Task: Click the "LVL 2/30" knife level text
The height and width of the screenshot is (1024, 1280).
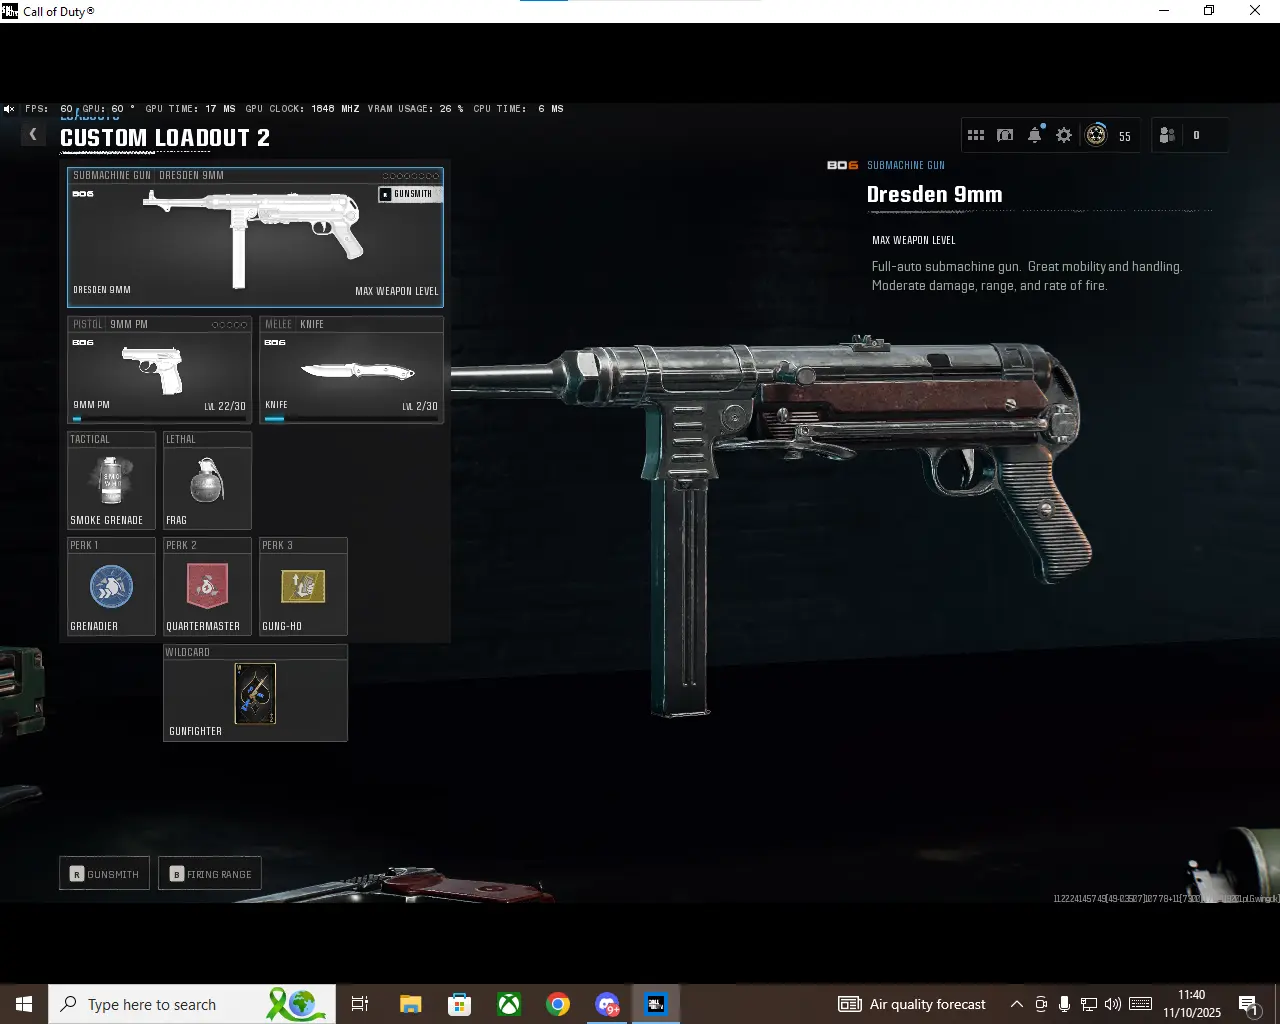Action: [x=420, y=406]
